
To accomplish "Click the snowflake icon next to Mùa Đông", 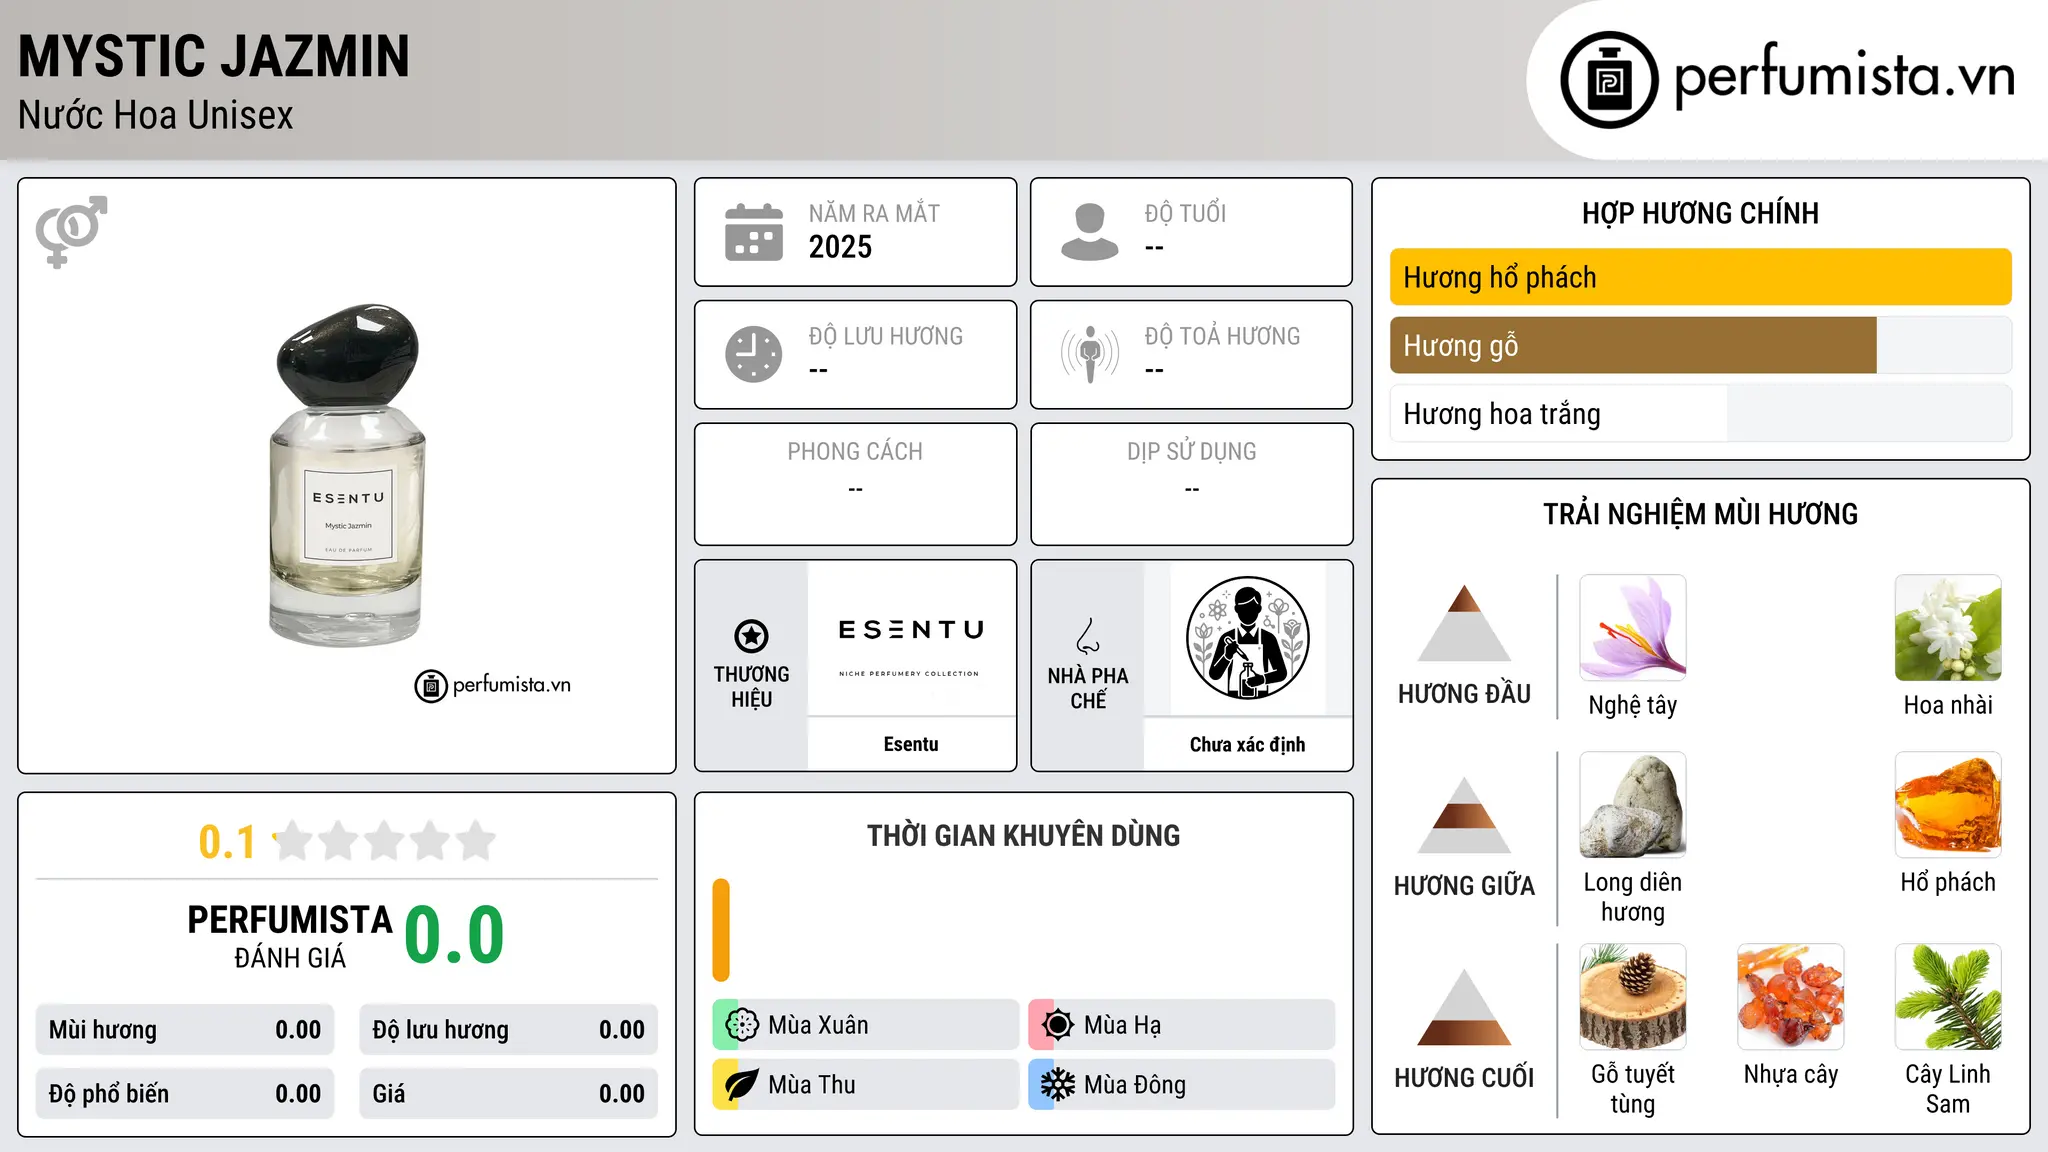I will [1058, 1085].
